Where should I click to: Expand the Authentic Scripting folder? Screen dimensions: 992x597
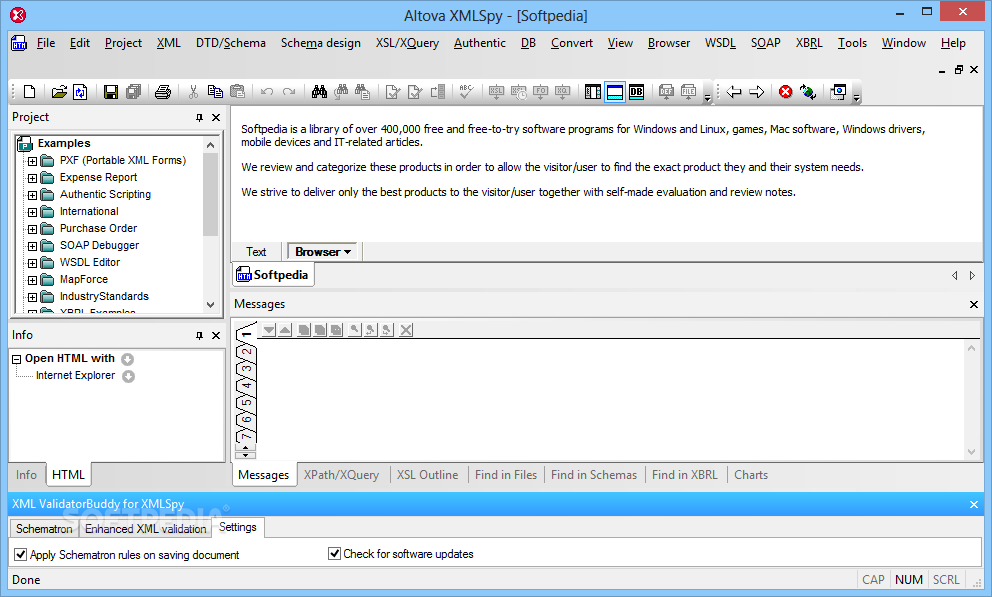tap(32, 195)
